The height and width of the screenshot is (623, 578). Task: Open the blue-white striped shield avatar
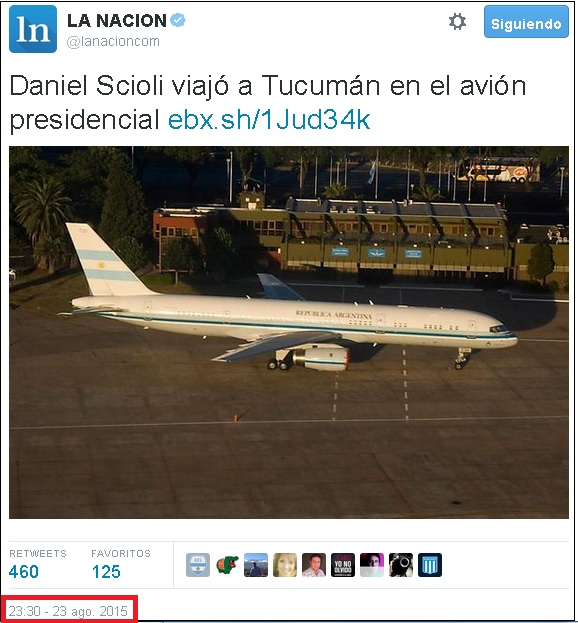coord(430,565)
